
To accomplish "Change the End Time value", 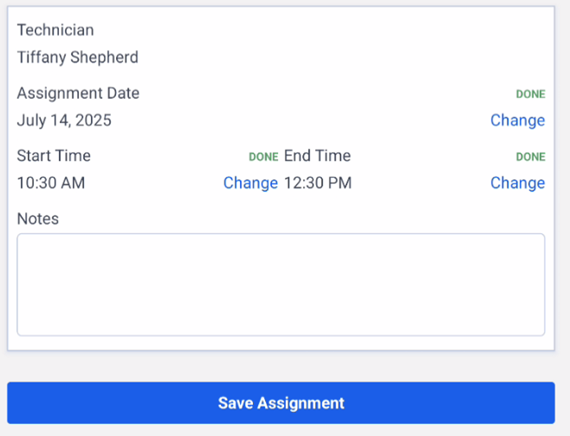I will [517, 183].
